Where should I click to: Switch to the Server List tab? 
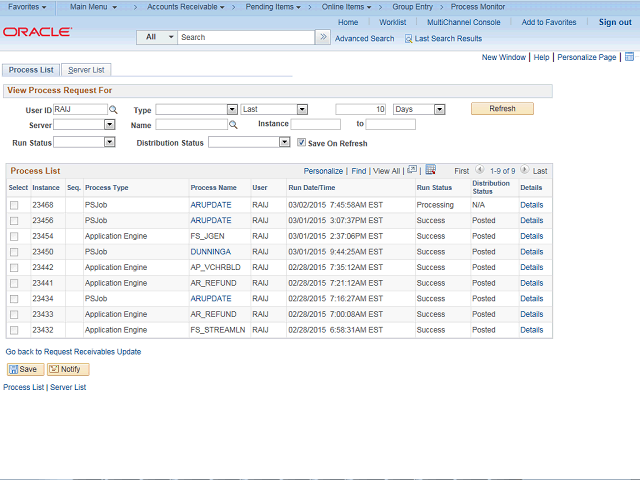[87, 70]
